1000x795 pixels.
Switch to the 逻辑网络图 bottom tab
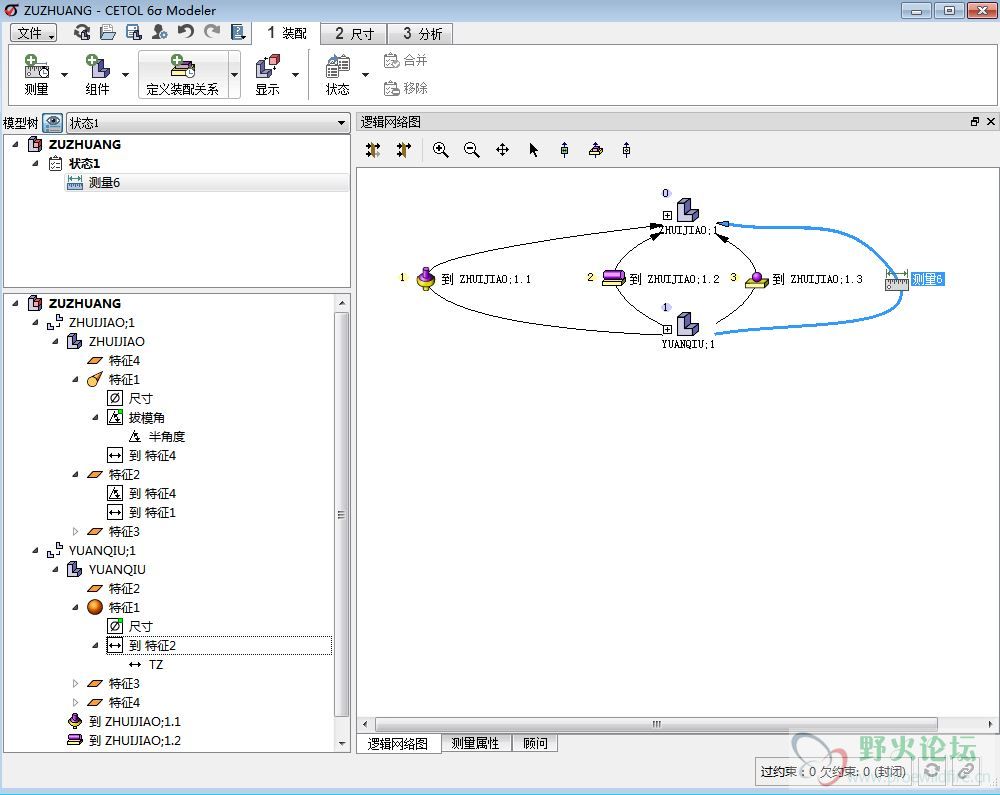[x=398, y=744]
